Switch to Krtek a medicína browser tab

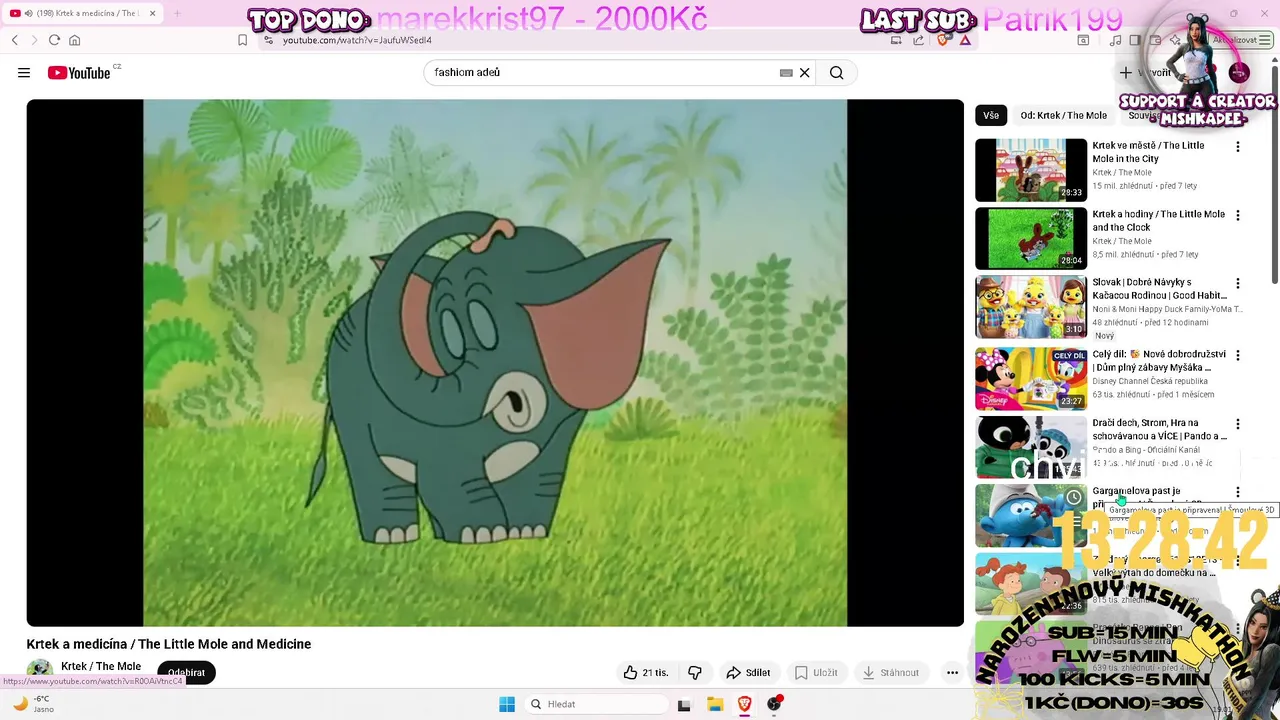84,13
